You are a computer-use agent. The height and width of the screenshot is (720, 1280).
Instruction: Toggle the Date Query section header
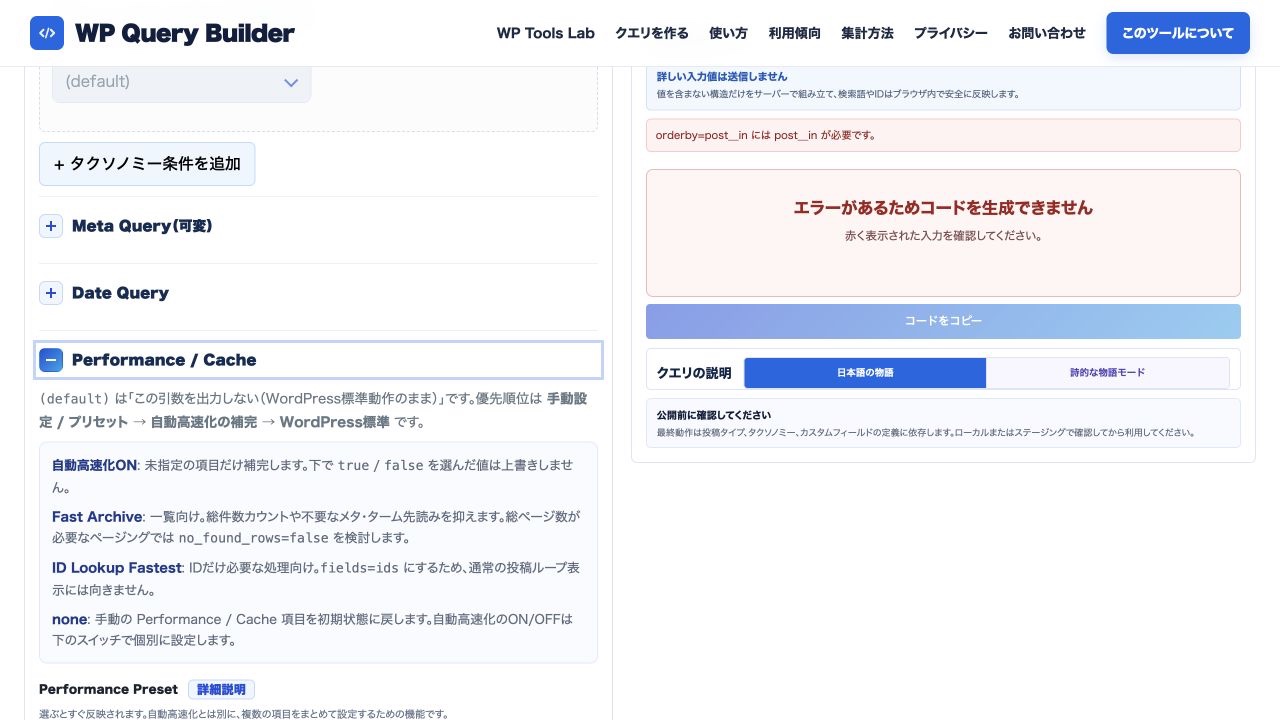(318, 293)
